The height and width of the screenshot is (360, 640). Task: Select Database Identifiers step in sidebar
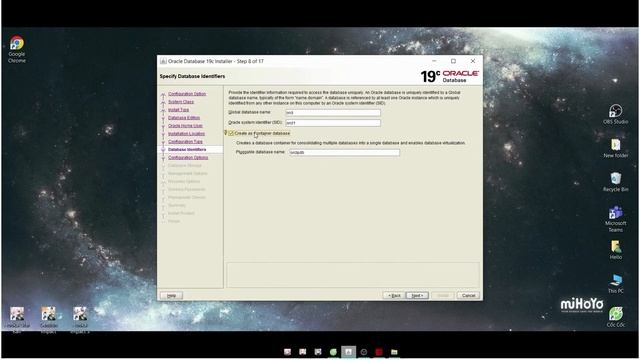click(187, 149)
